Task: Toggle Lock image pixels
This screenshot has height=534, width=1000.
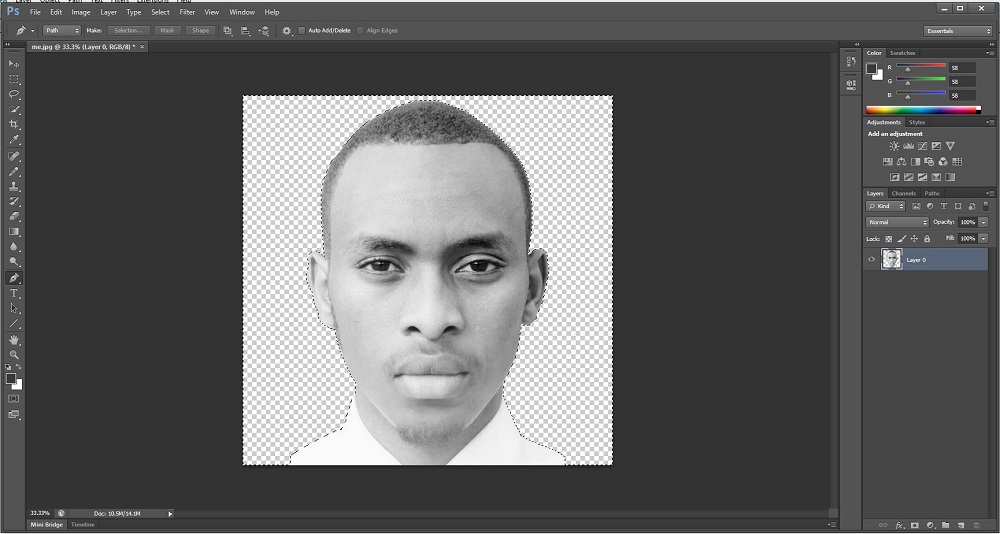Action: tap(901, 239)
